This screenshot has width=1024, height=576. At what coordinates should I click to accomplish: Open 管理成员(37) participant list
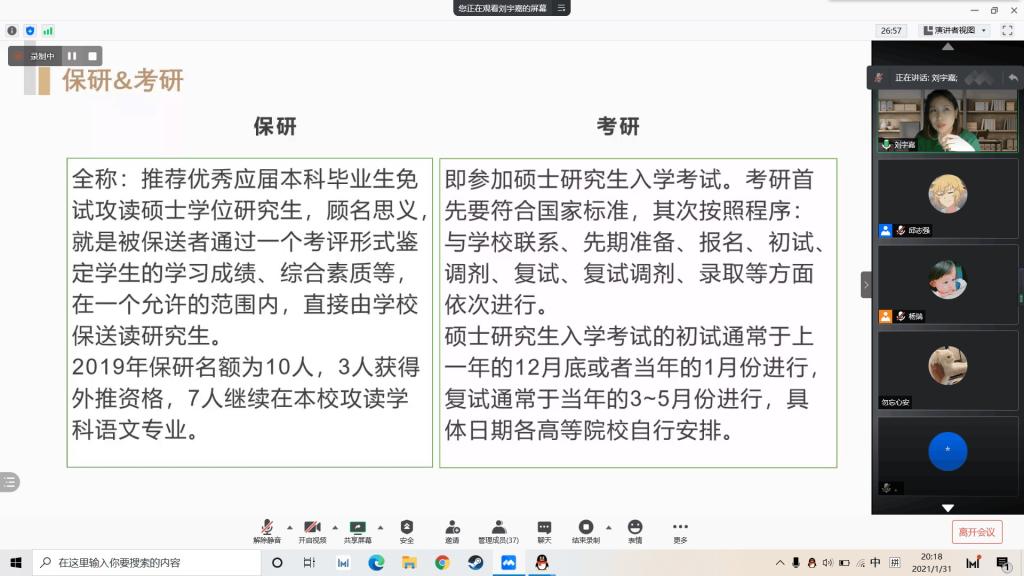[x=498, y=530]
